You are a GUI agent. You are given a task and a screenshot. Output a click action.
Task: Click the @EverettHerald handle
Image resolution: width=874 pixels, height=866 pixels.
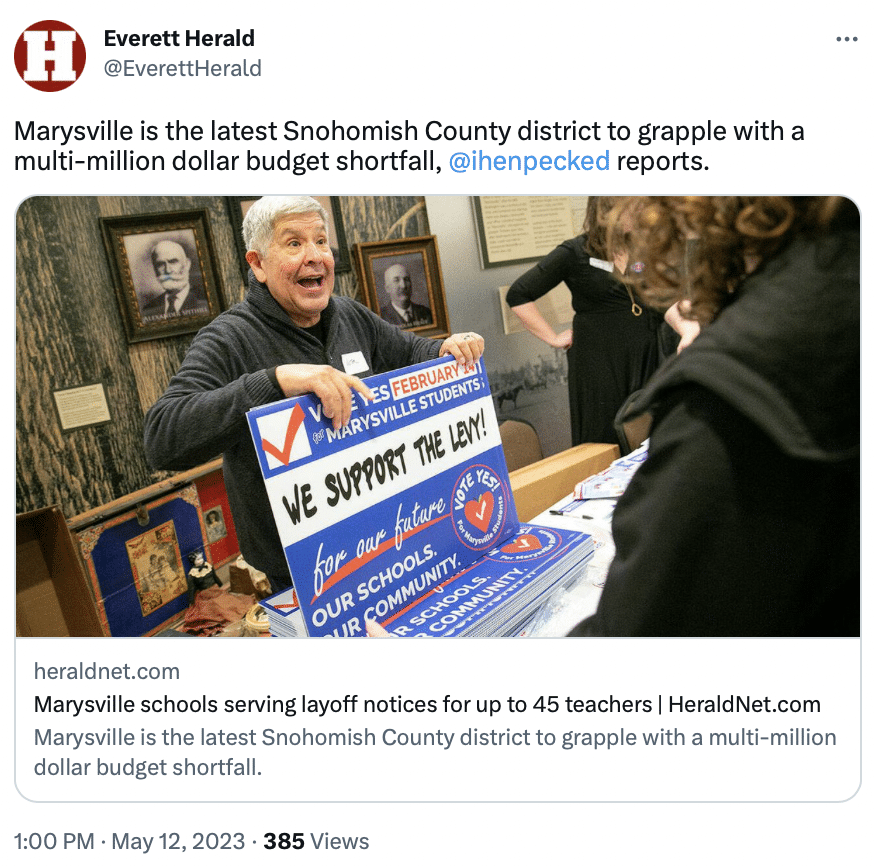coord(183,69)
